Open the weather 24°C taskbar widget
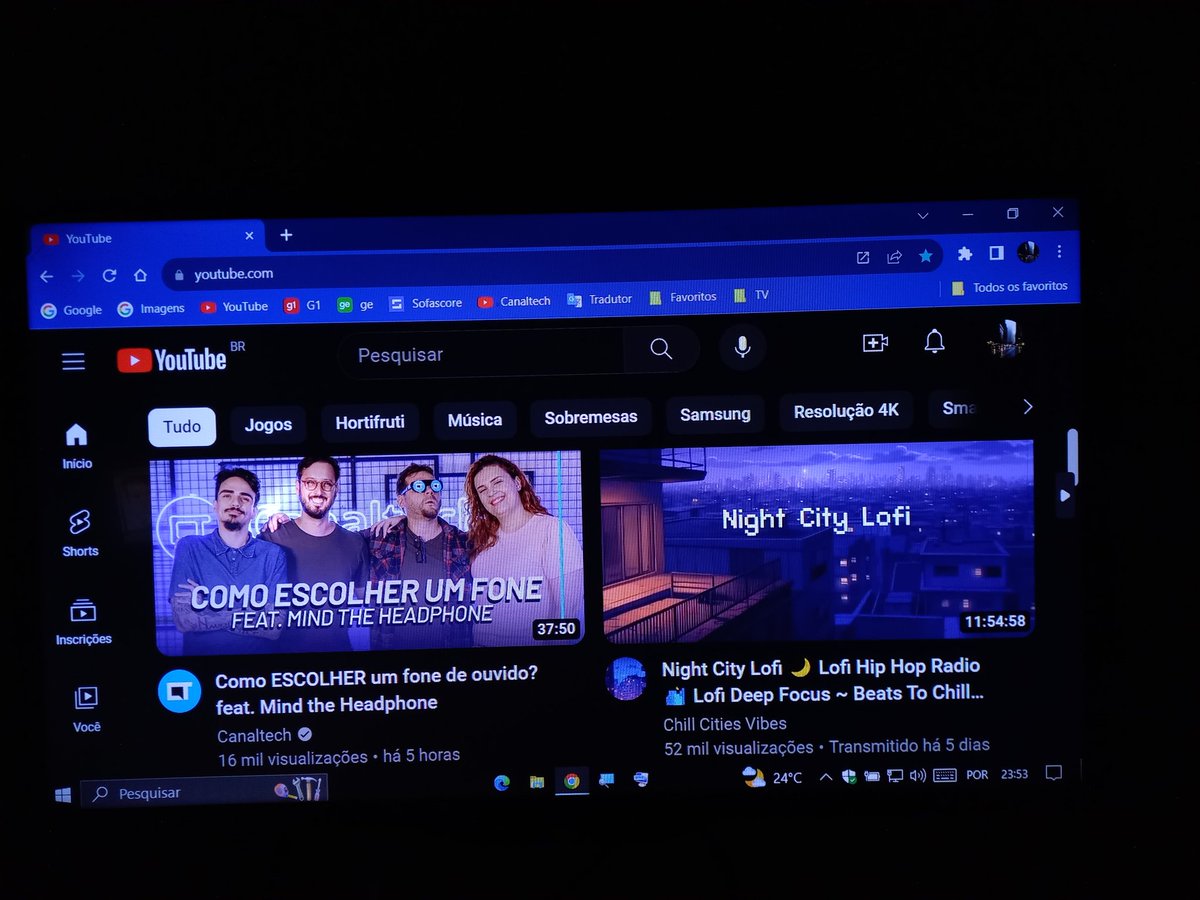 click(x=772, y=777)
